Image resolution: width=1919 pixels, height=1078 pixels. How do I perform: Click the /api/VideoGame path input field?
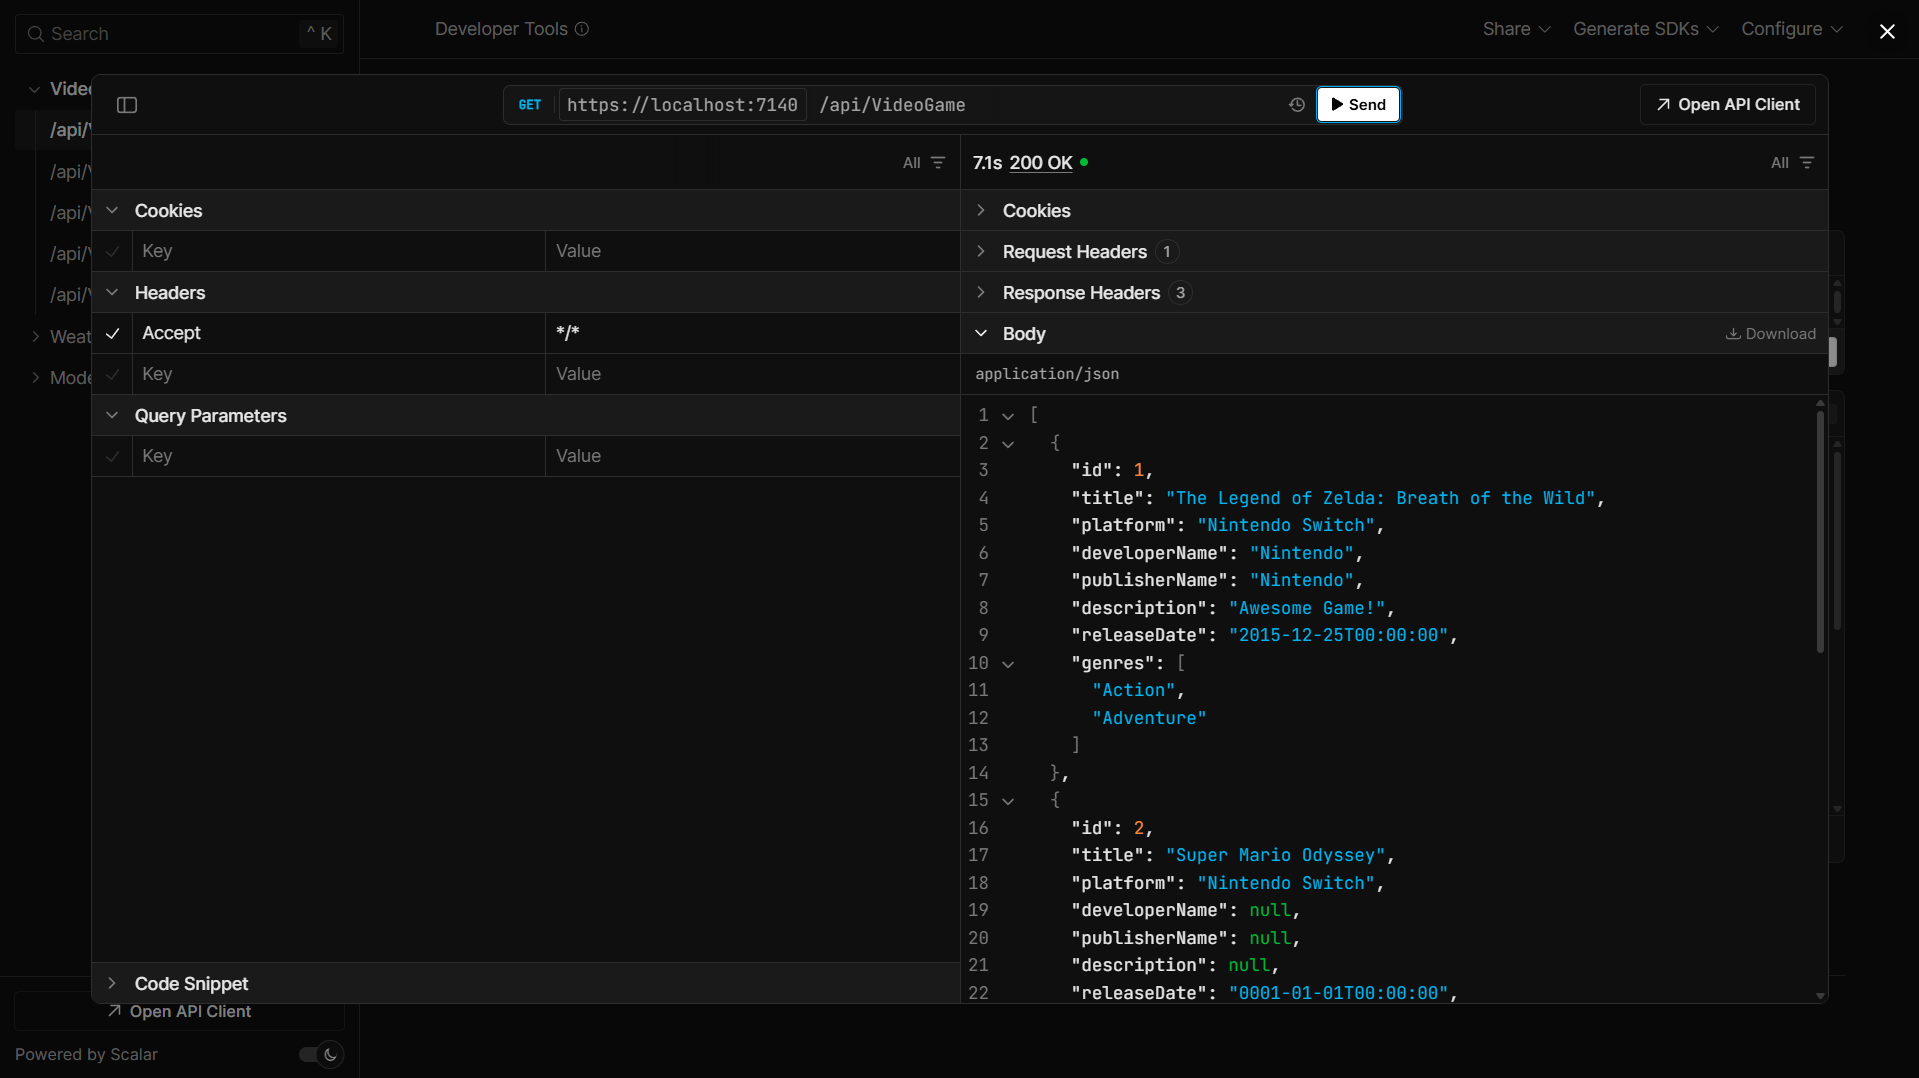(x=1000, y=104)
